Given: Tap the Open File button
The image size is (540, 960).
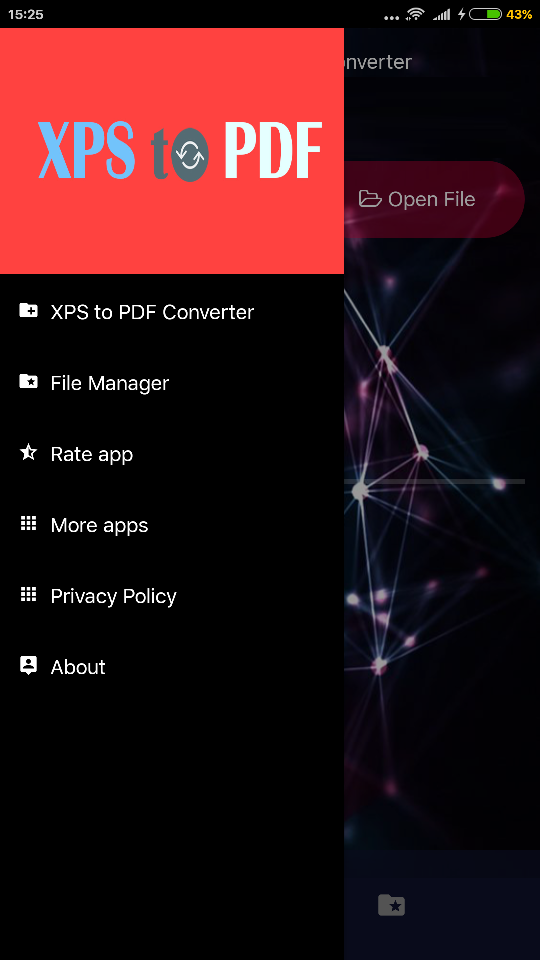Looking at the screenshot, I should pyautogui.click(x=433, y=199).
